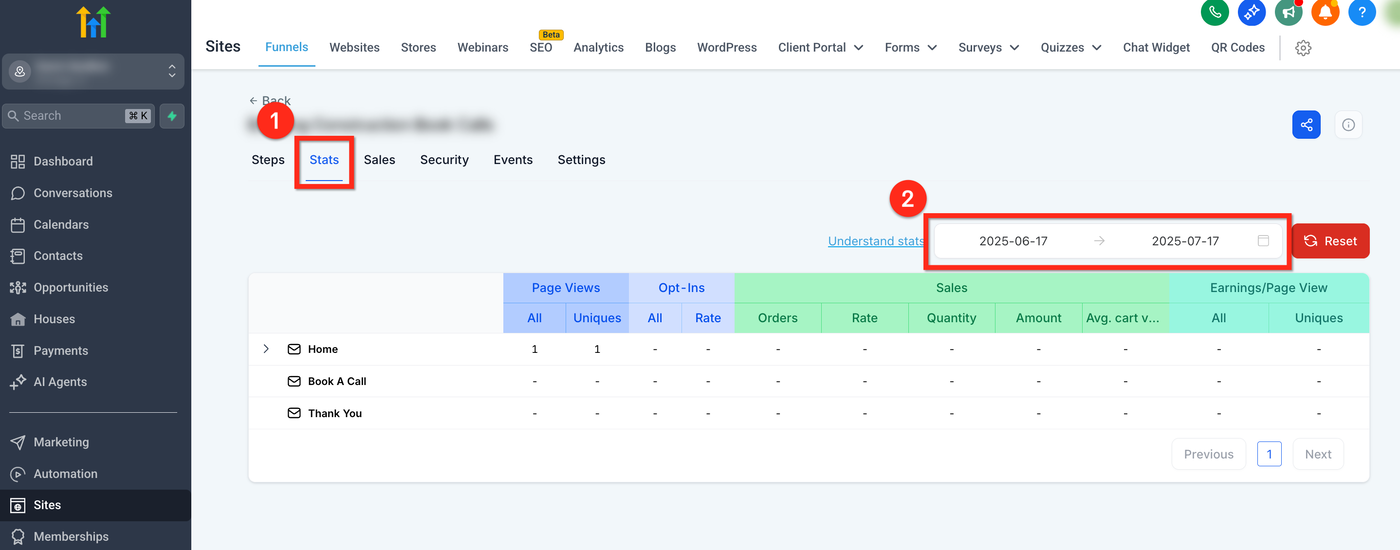Open Conversations in the sidebar
This screenshot has width=1400, height=550.
[x=72, y=193]
